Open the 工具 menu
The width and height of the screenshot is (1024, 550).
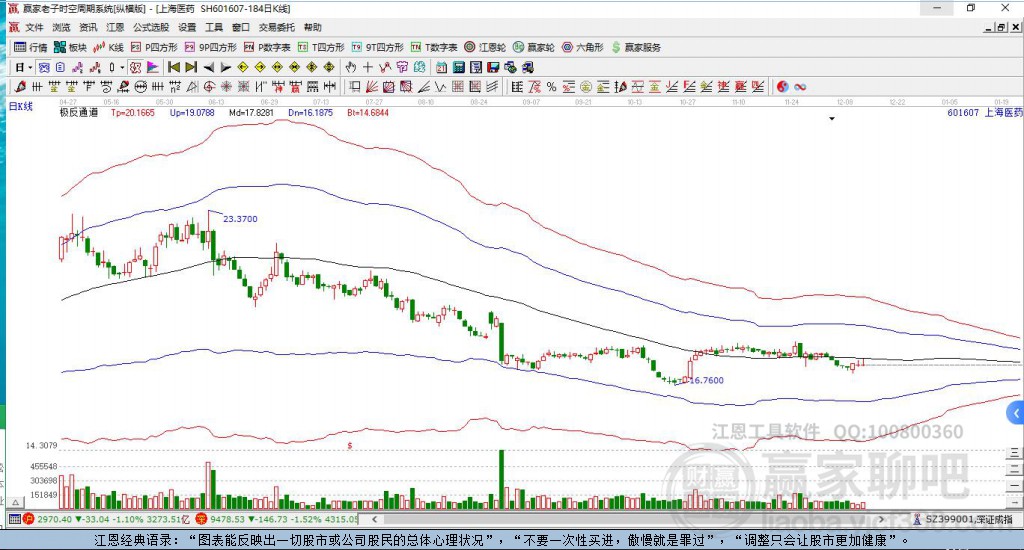[x=214, y=27]
